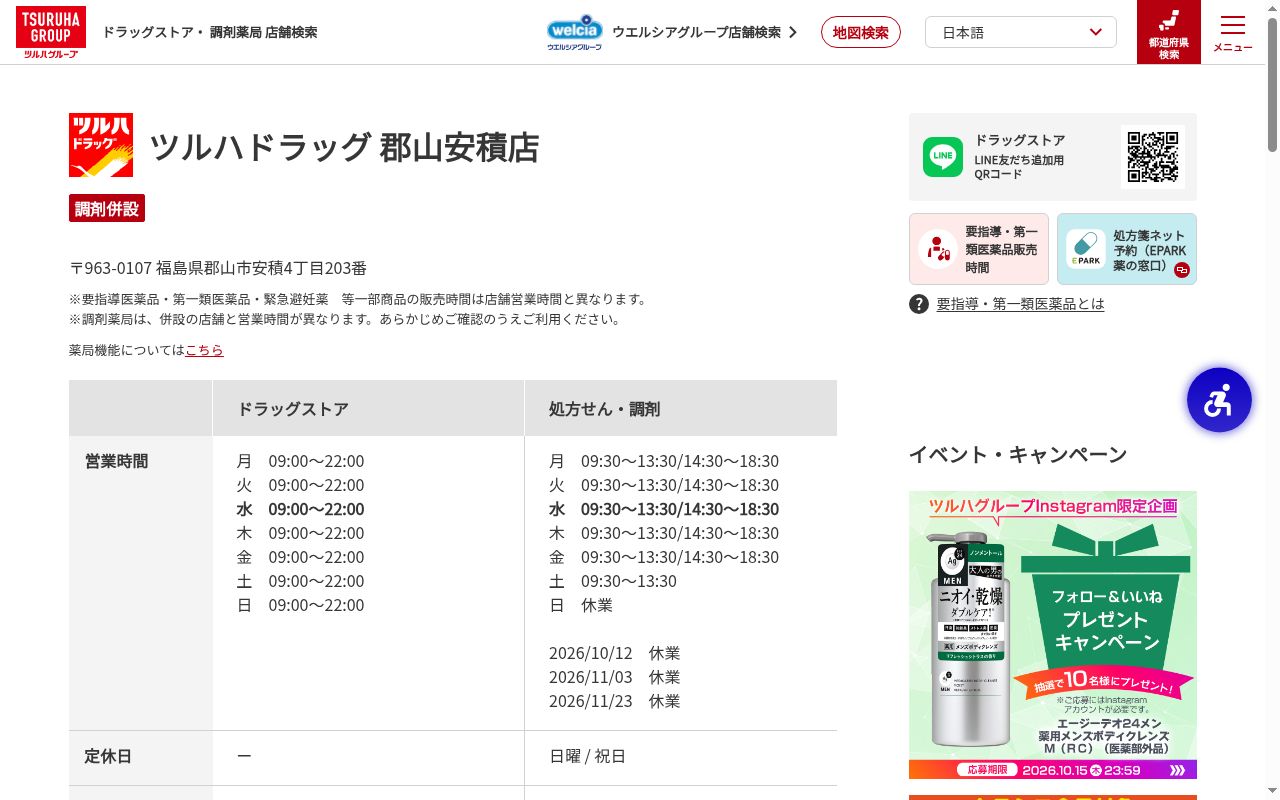The image size is (1280, 800).
Task: Click the Welcia group logo
Action: 574,32
